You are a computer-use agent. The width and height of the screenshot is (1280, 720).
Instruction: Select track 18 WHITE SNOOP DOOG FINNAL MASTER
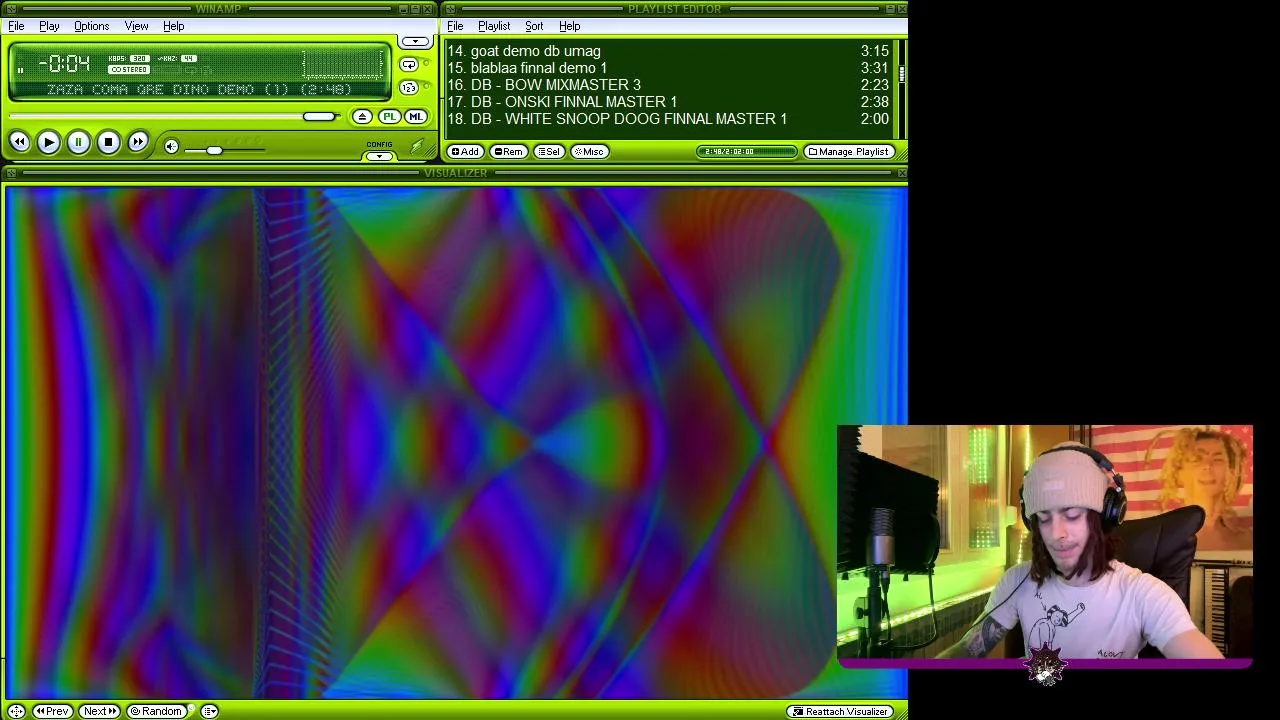coord(668,119)
